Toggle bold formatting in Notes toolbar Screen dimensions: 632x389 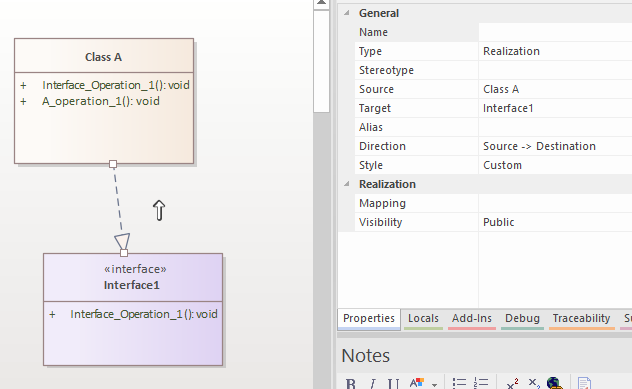pos(351,383)
